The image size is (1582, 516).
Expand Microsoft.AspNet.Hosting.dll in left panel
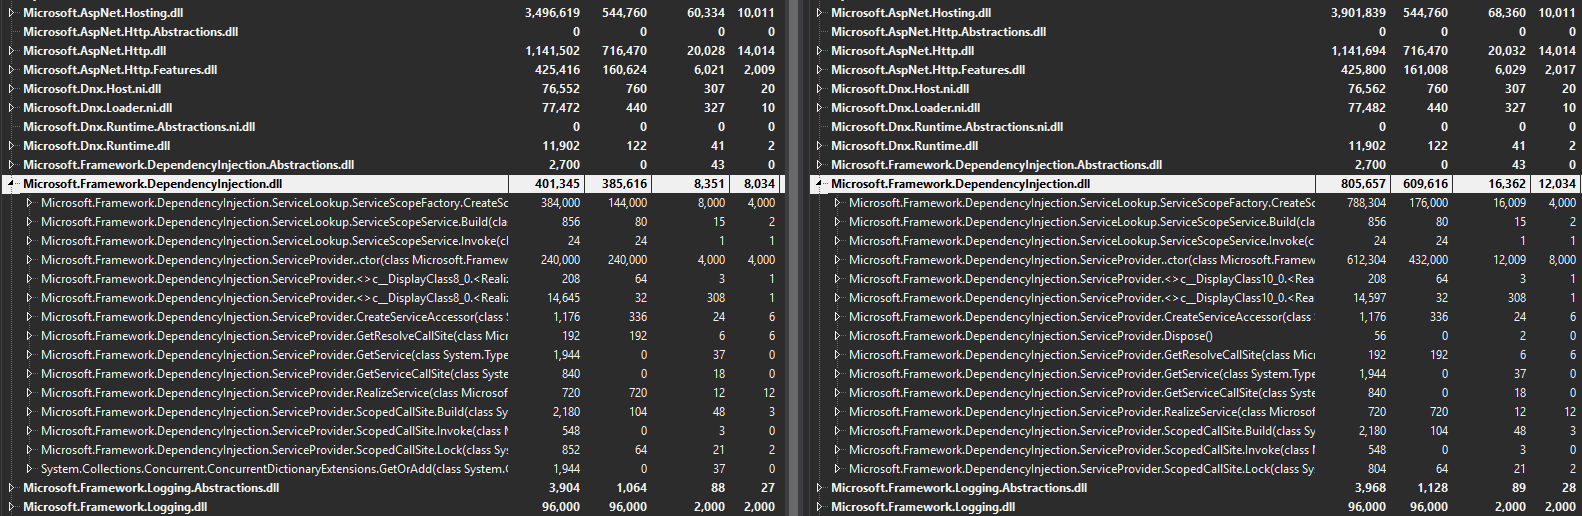12,13
